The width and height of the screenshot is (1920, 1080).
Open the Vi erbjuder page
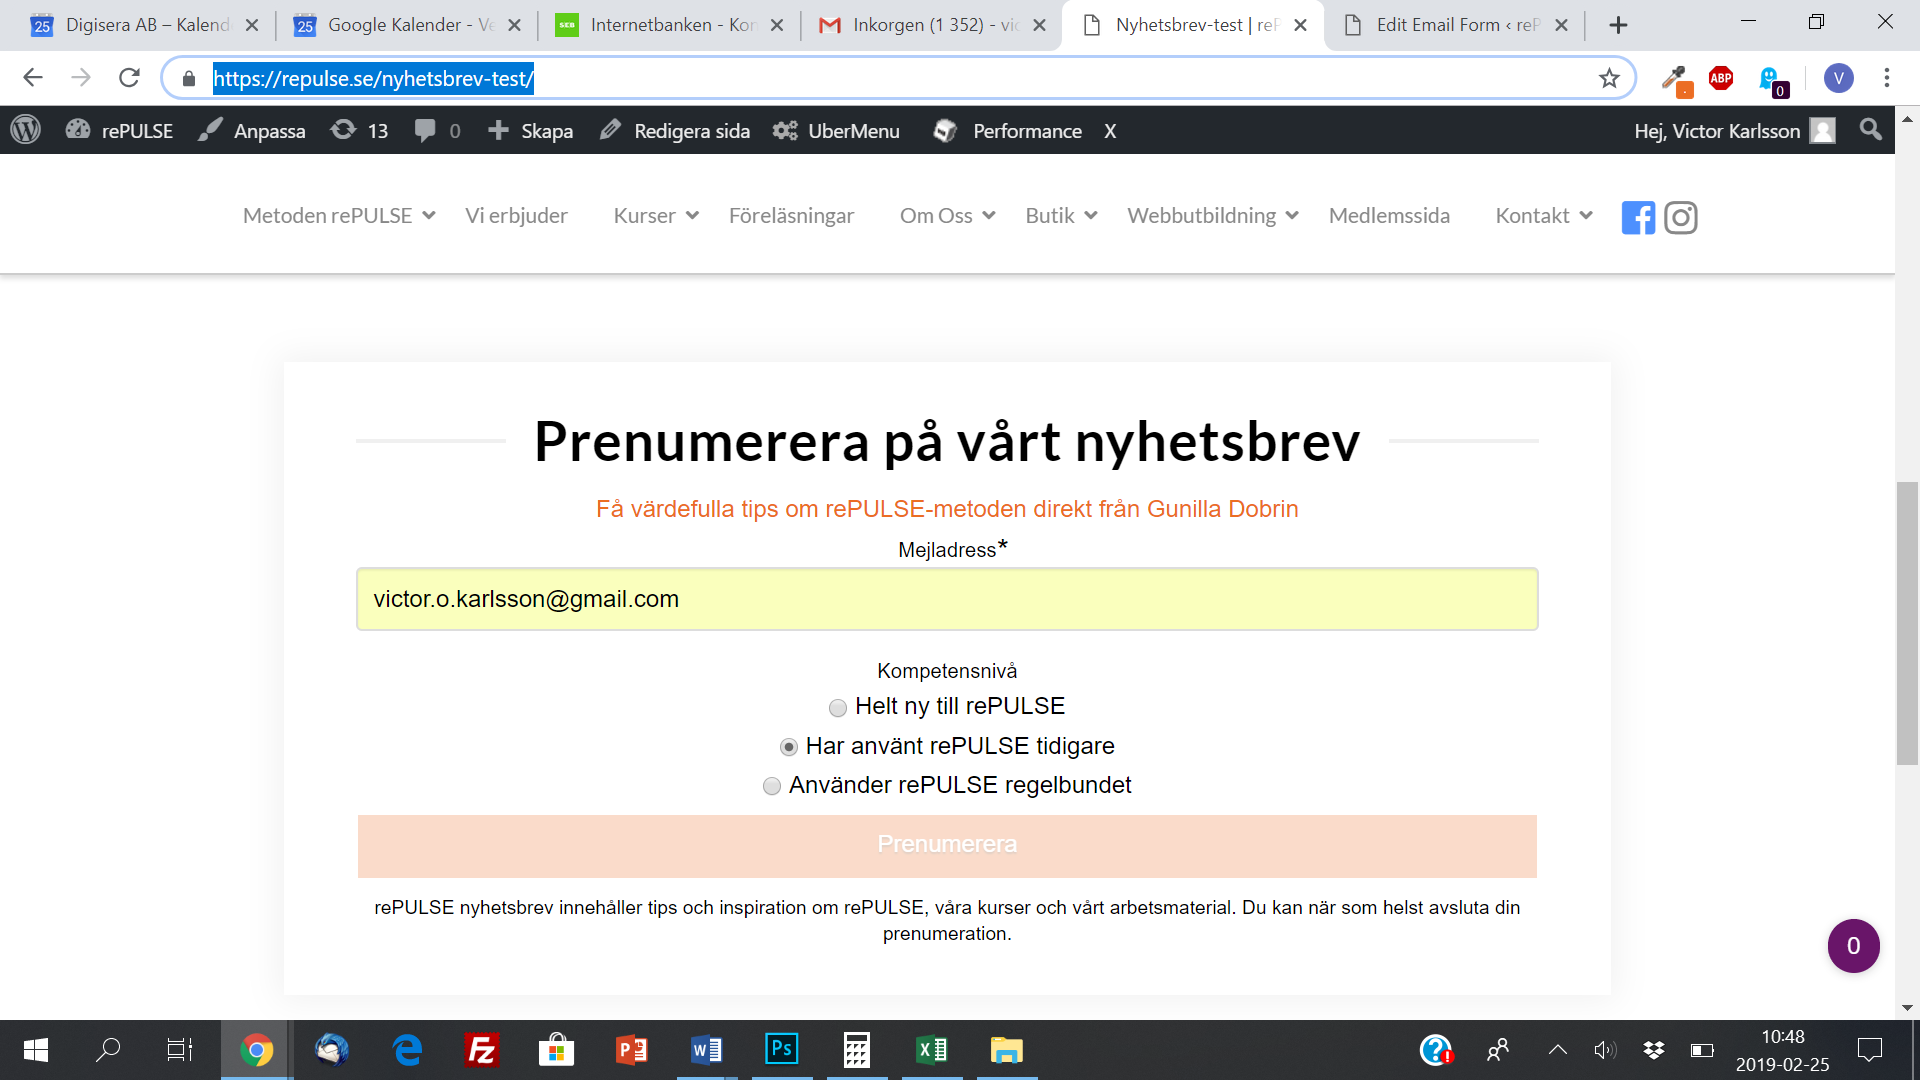pyautogui.click(x=516, y=216)
